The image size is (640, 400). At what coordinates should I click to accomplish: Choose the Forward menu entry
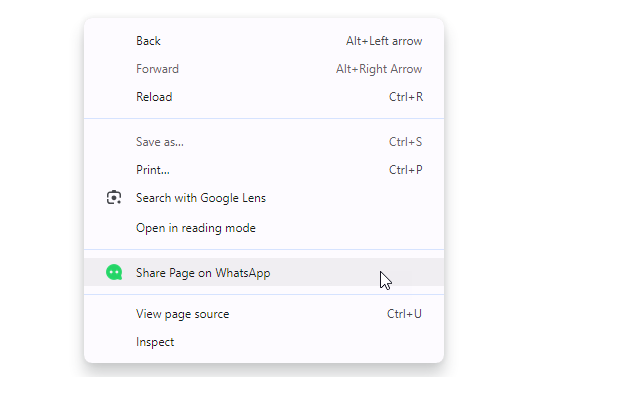tap(157, 69)
